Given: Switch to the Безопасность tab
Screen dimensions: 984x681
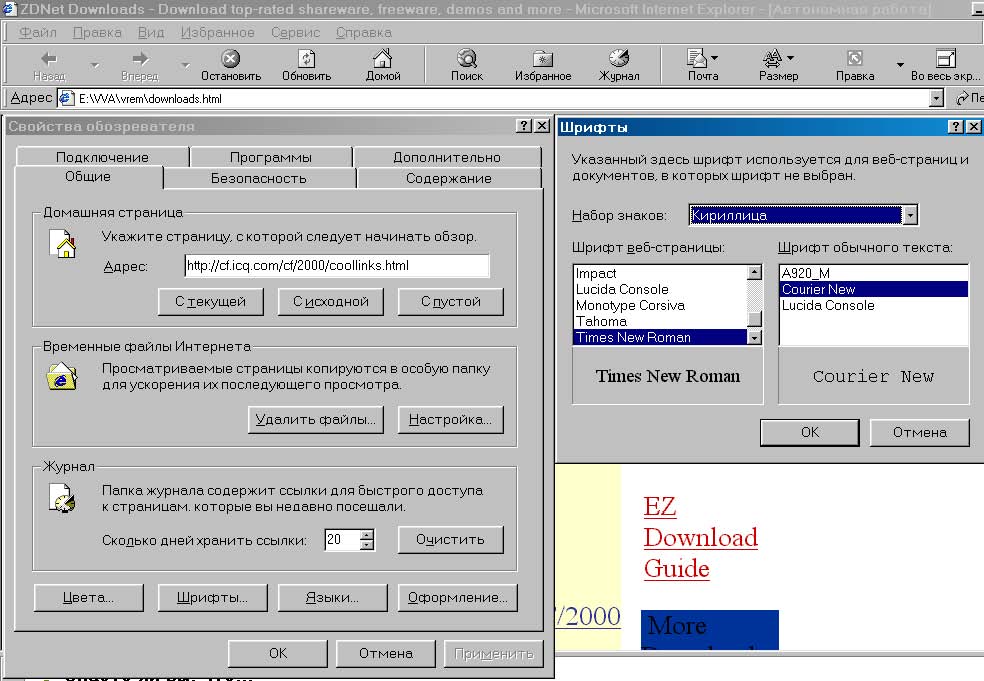Looking at the screenshot, I should tap(259, 178).
